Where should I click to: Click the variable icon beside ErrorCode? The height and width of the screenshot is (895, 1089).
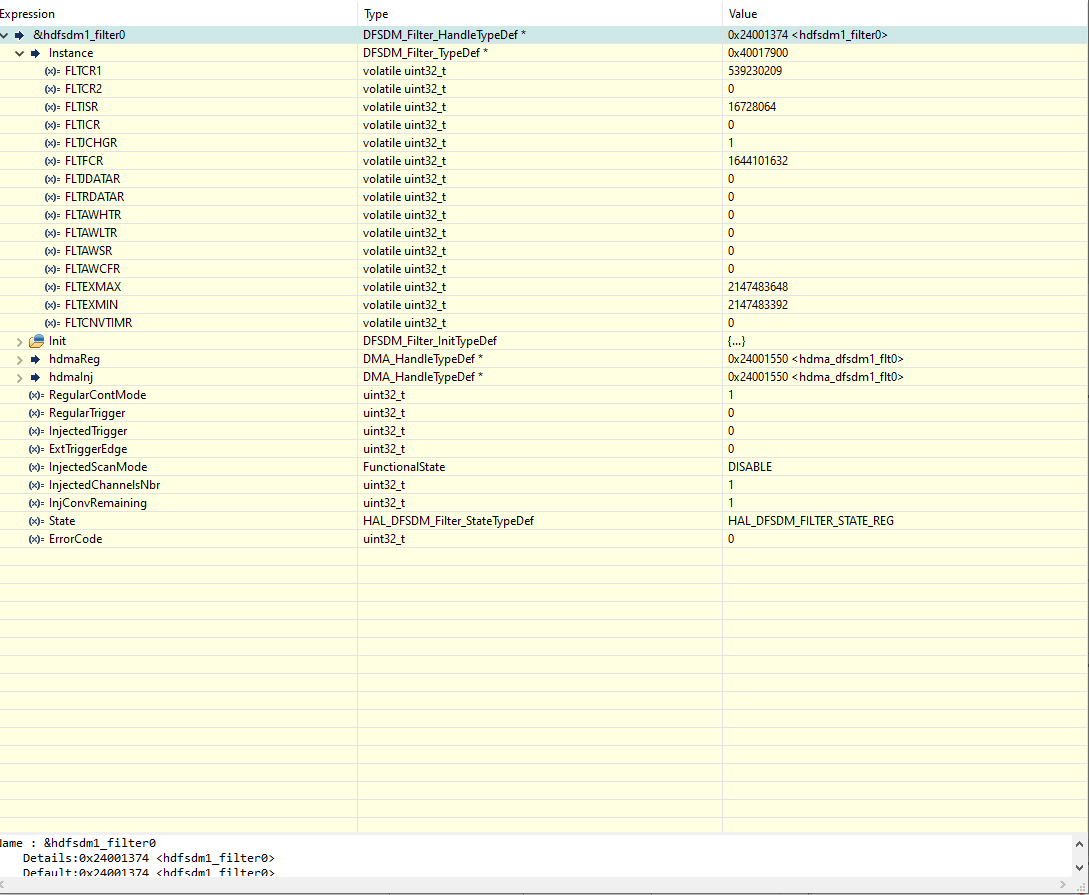coord(34,538)
